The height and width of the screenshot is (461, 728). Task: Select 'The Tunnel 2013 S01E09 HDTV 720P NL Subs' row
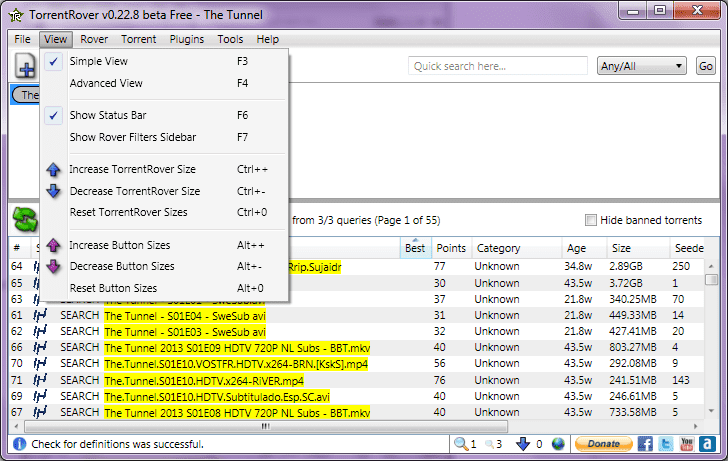[357, 348]
